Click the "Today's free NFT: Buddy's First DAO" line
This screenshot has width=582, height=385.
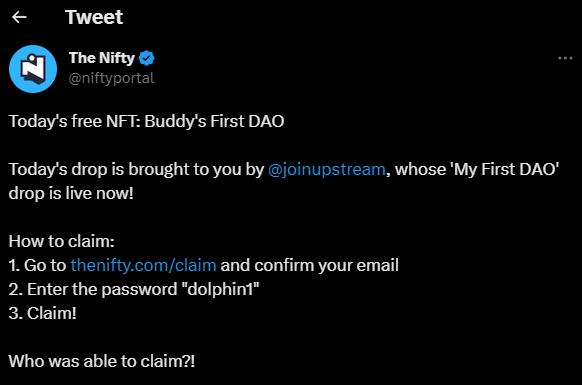(146, 121)
